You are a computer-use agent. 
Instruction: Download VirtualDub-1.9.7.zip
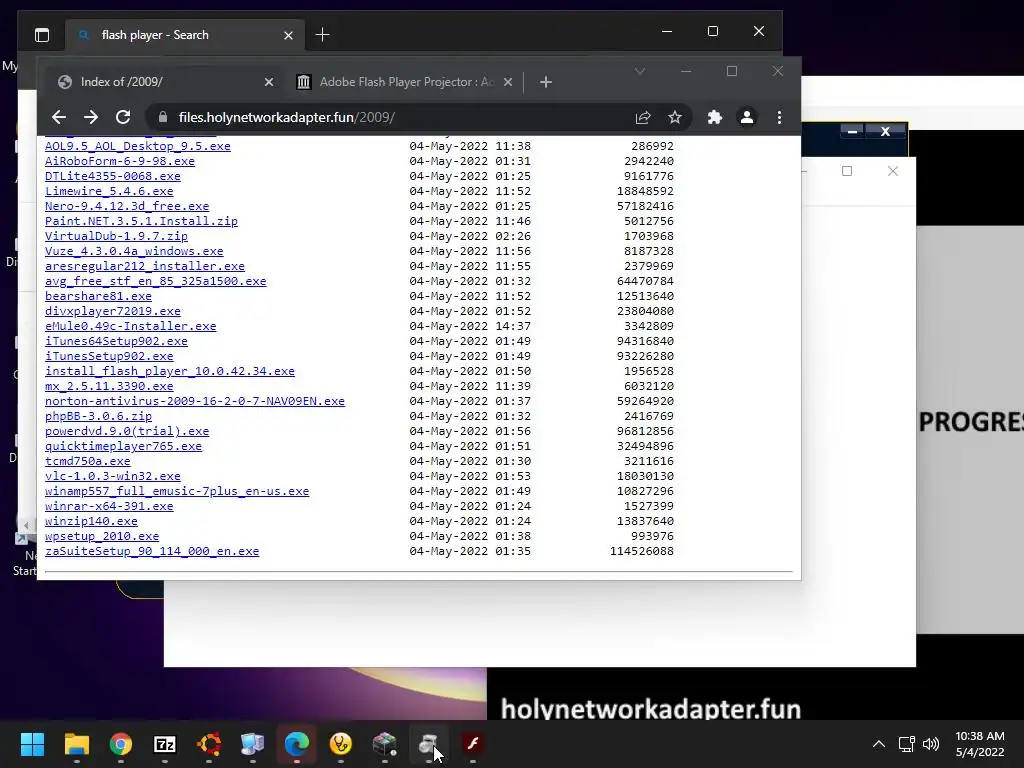coord(116,236)
